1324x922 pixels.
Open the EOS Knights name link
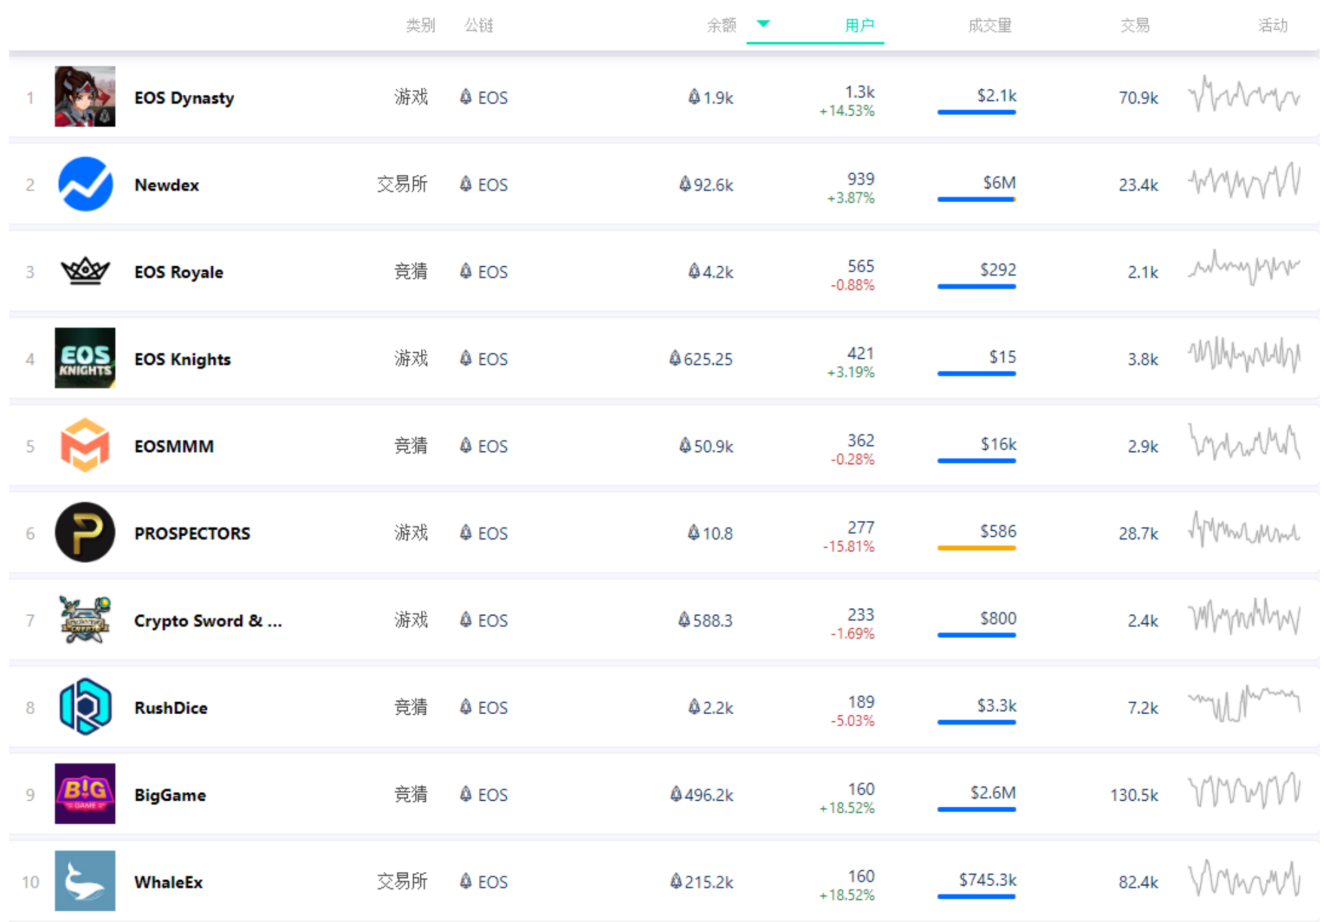coord(182,359)
